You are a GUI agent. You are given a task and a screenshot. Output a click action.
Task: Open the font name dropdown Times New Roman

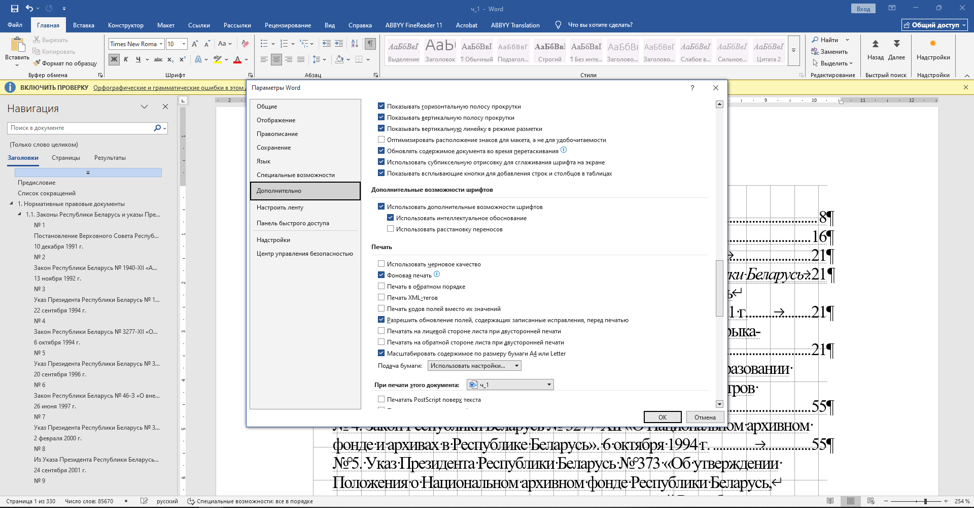[x=136, y=43]
